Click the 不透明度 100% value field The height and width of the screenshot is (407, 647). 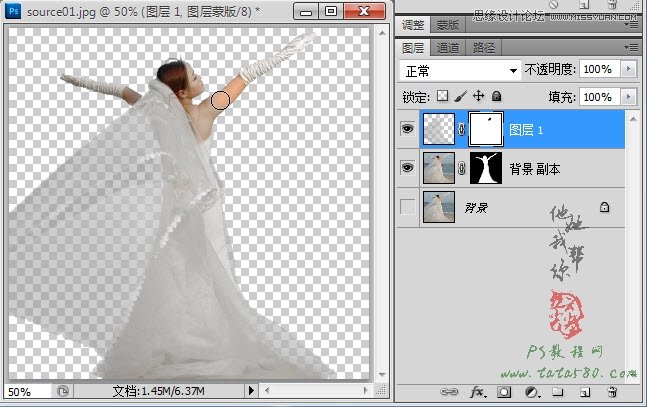599,69
